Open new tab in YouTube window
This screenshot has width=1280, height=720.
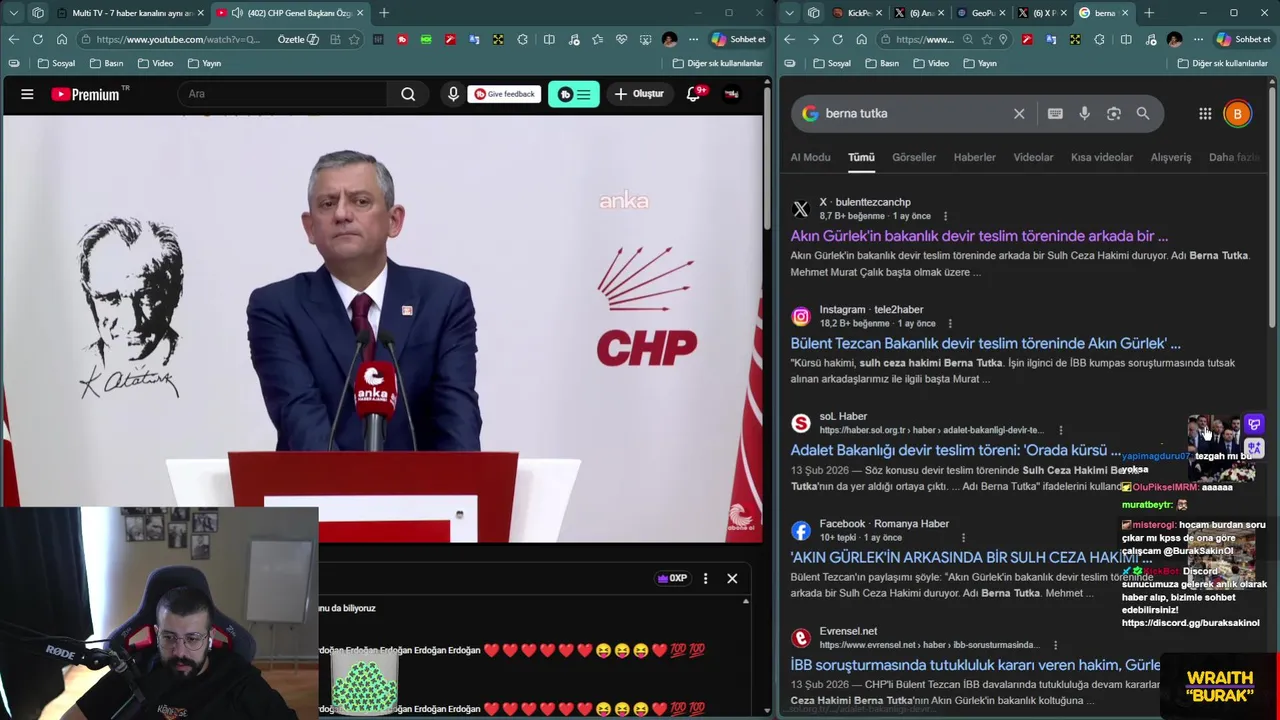[x=384, y=13]
